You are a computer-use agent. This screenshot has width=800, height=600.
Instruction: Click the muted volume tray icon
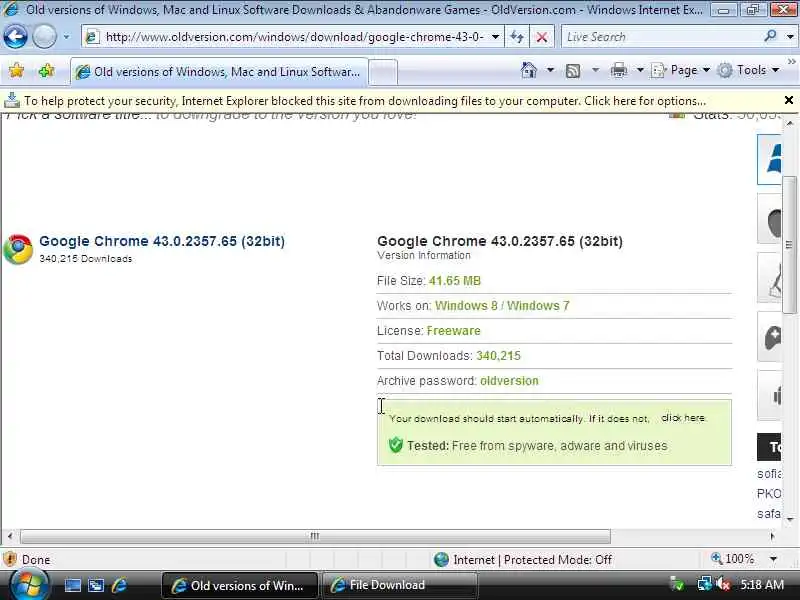click(722, 584)
